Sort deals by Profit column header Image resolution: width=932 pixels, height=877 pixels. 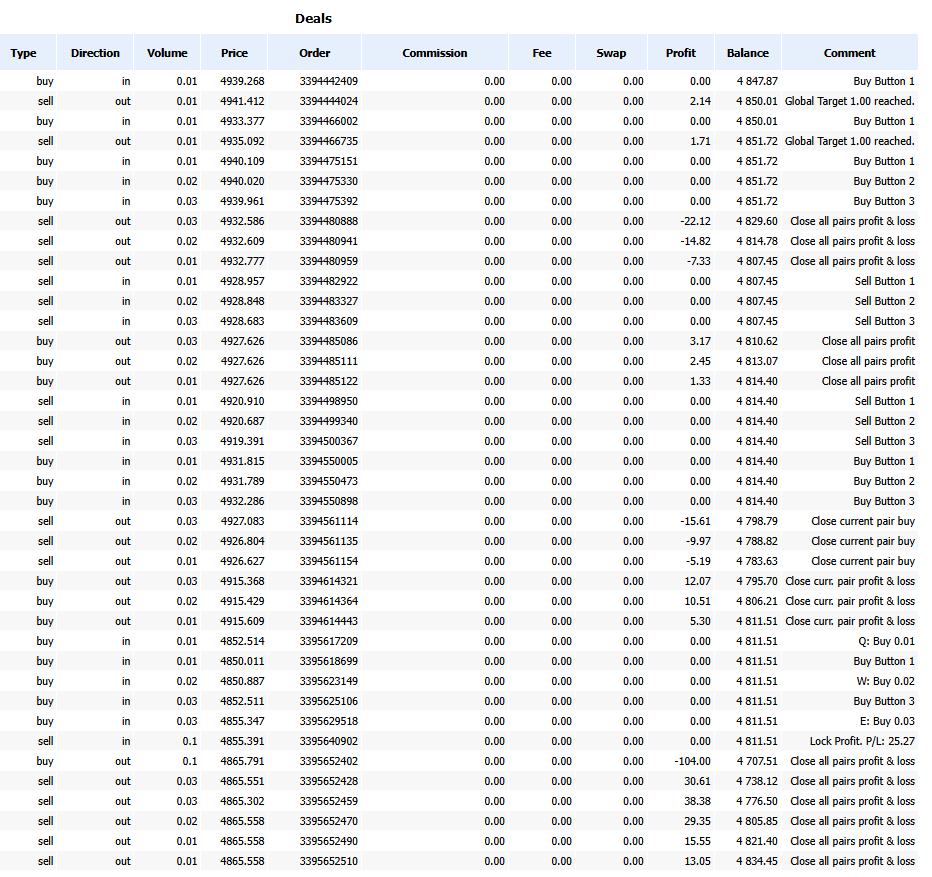(681, 53)
